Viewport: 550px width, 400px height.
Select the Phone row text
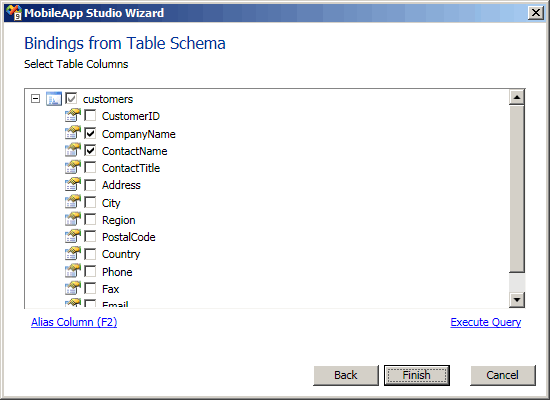click(117, 272)
